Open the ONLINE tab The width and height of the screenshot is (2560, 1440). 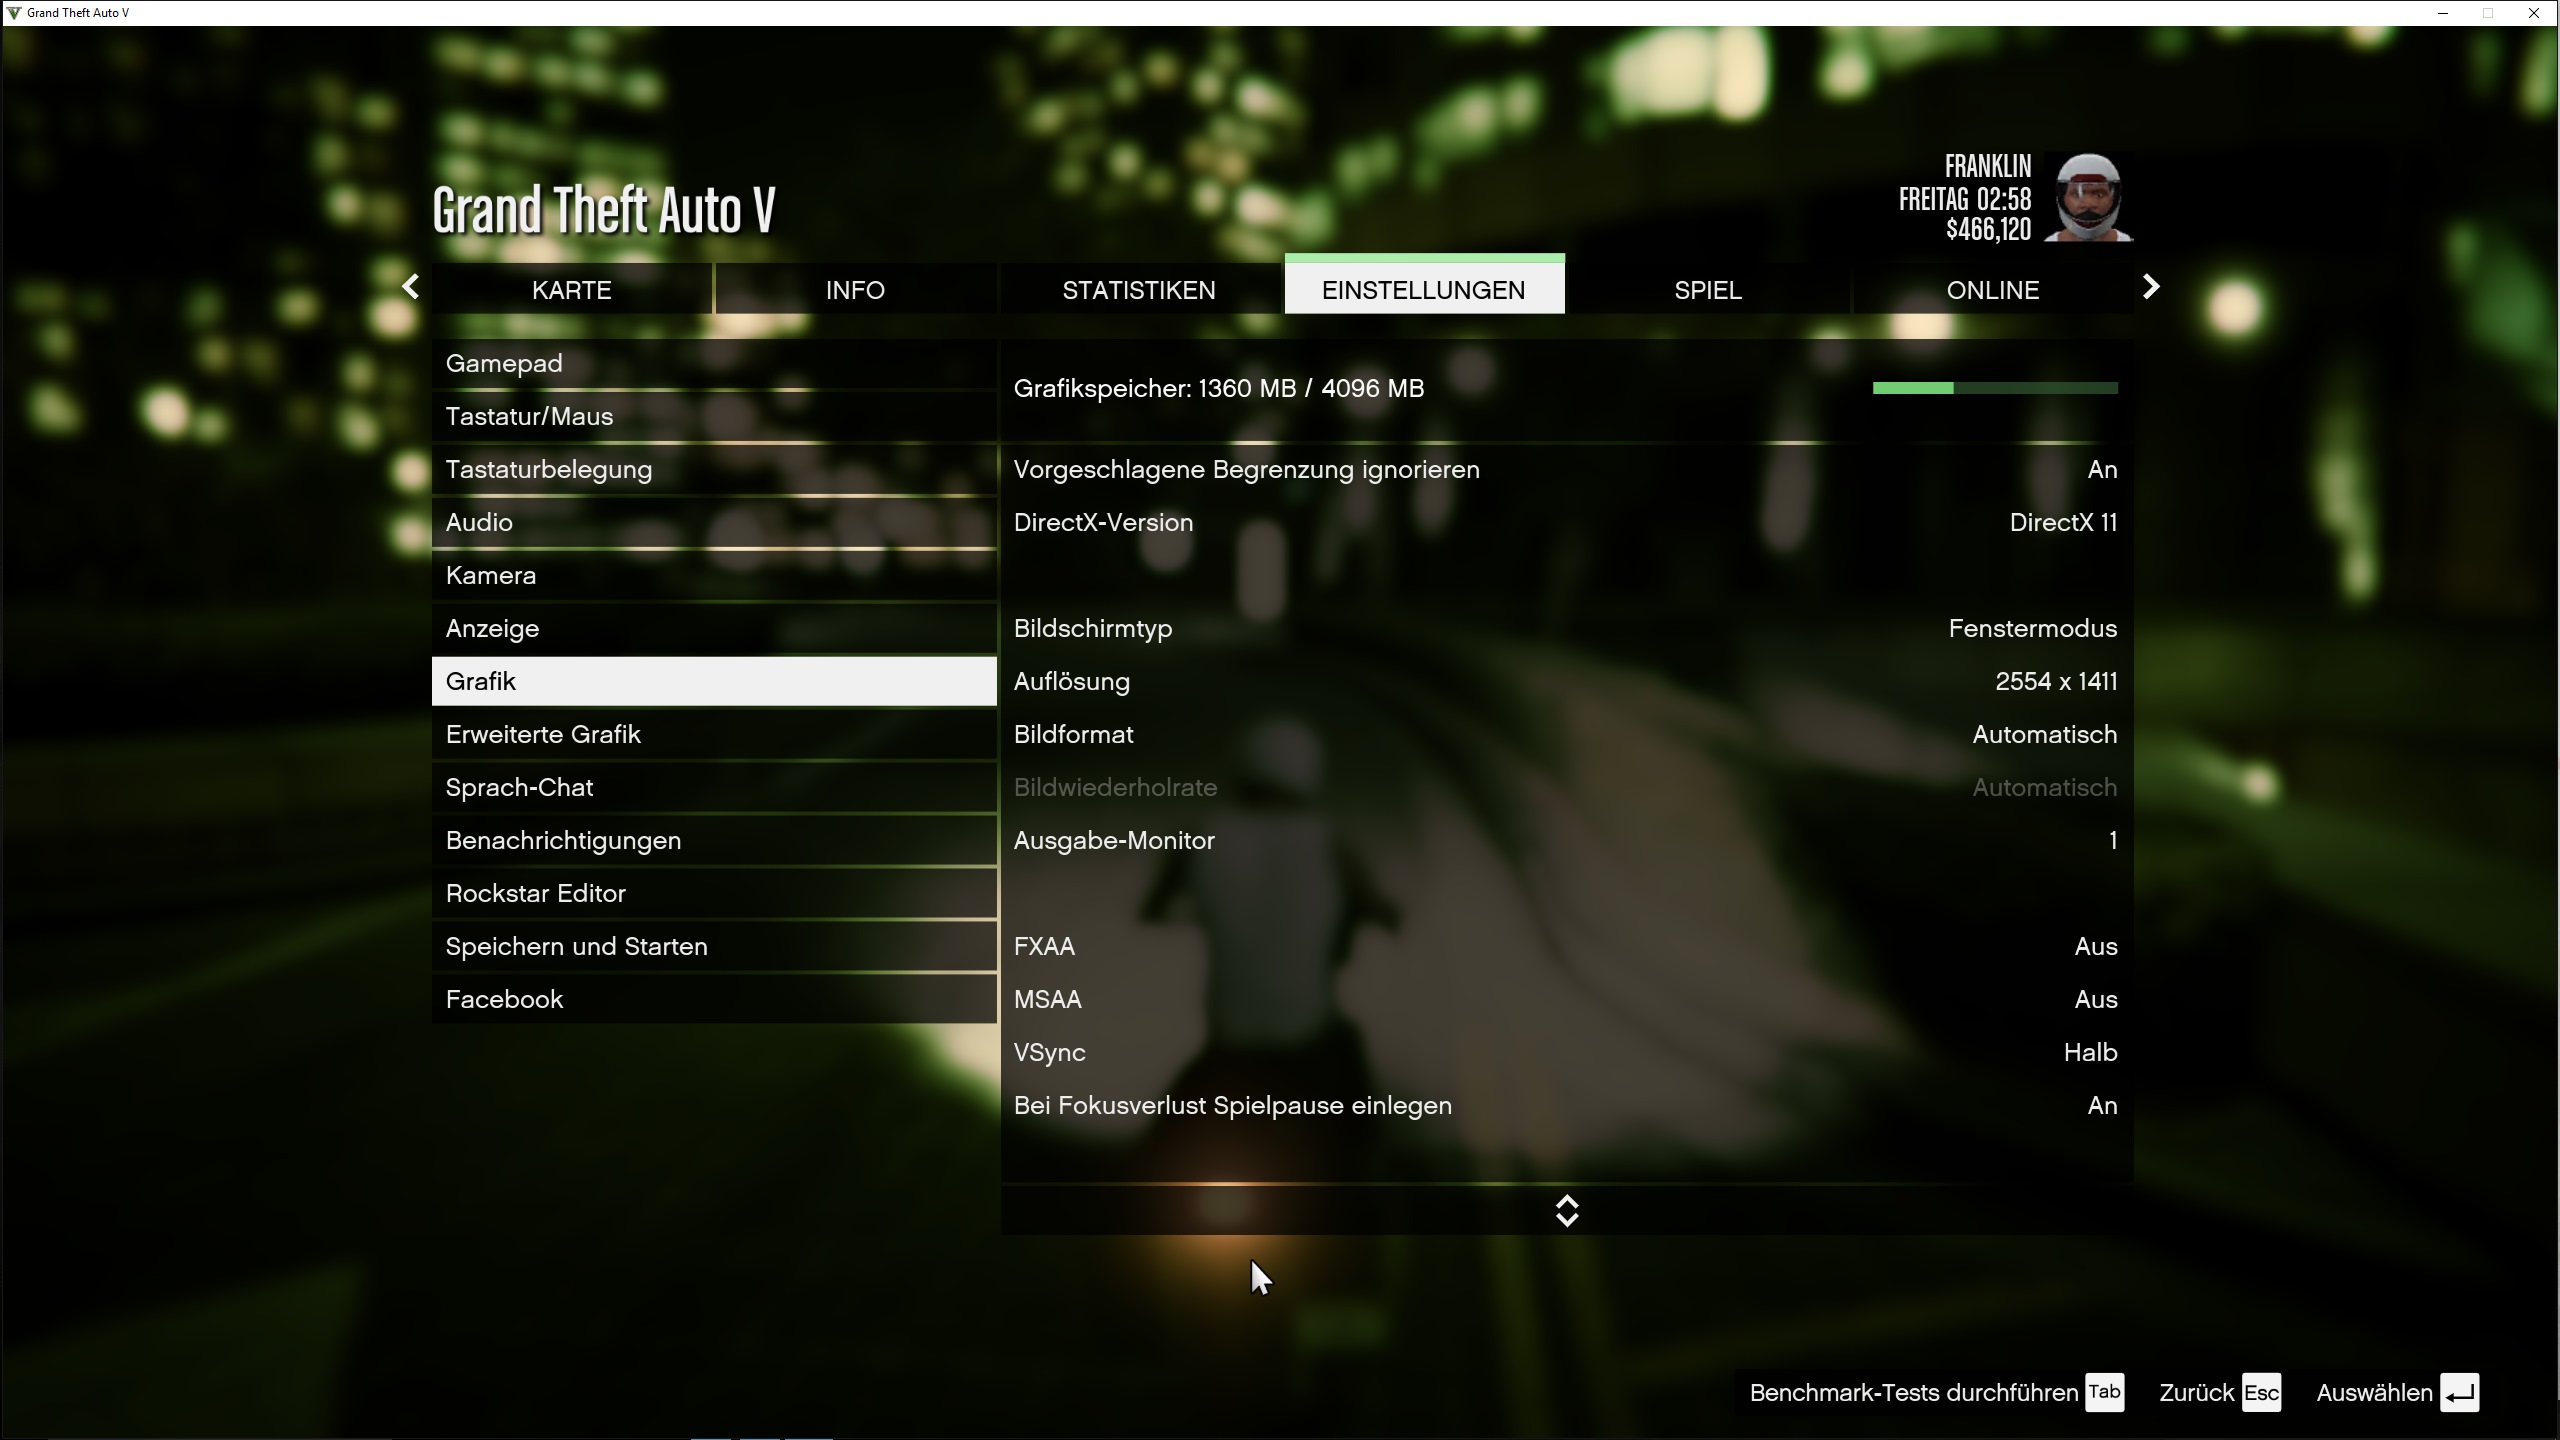click(1993, 289)
